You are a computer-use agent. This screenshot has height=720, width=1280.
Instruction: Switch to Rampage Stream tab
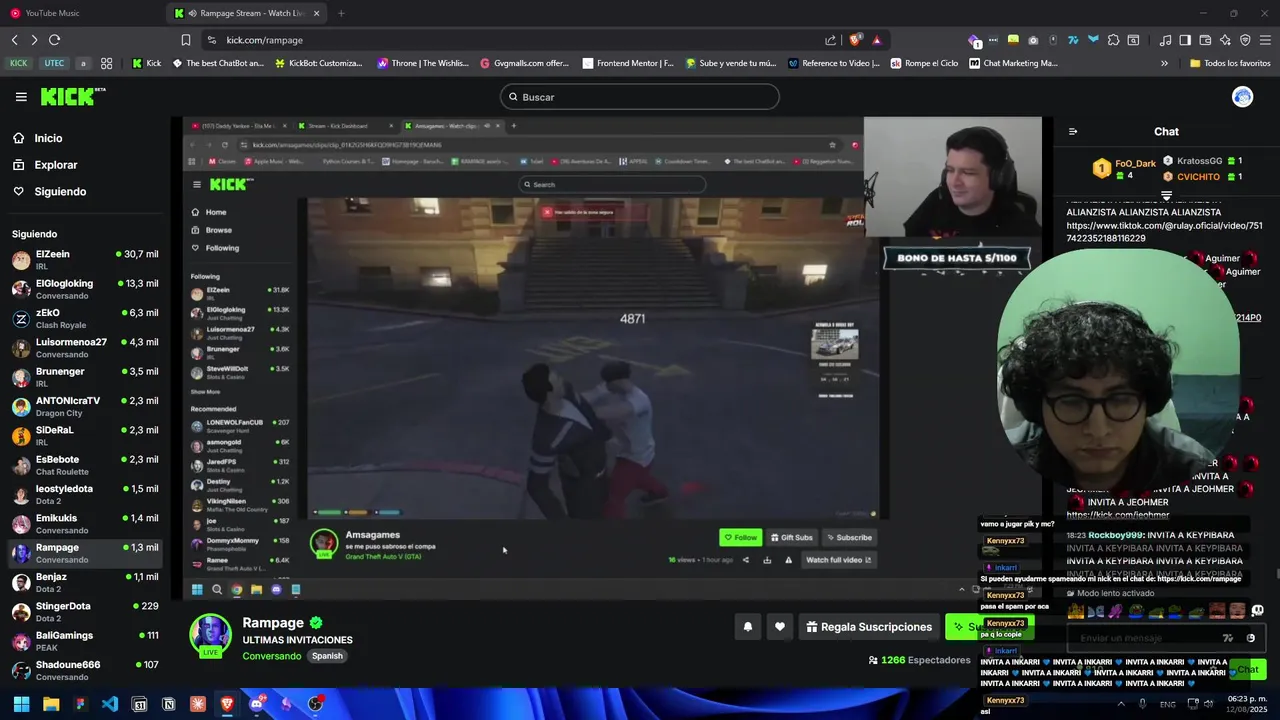[247, 13]
